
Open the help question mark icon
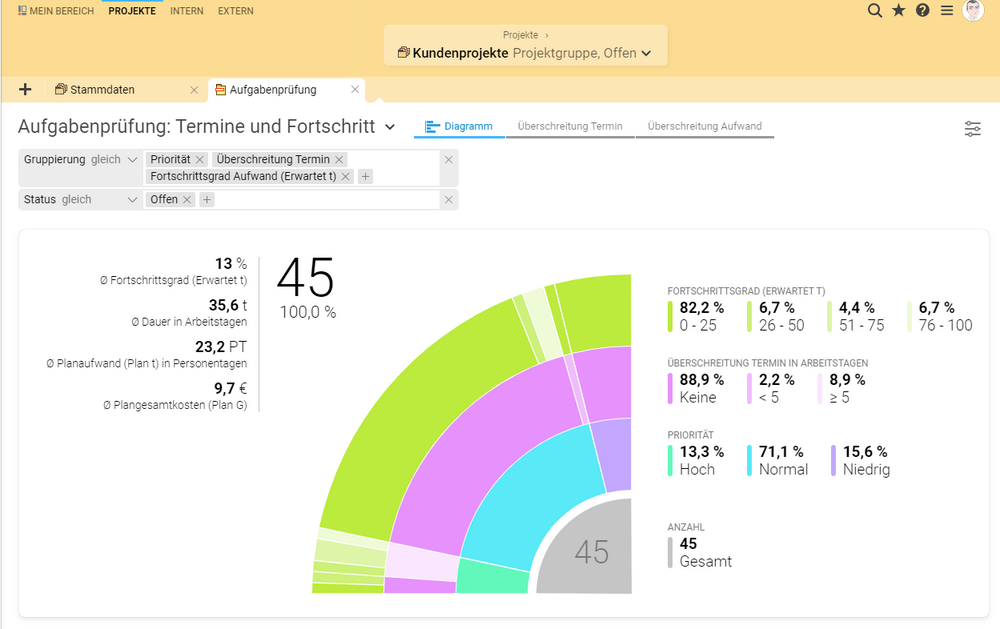(x=922, y=11)
